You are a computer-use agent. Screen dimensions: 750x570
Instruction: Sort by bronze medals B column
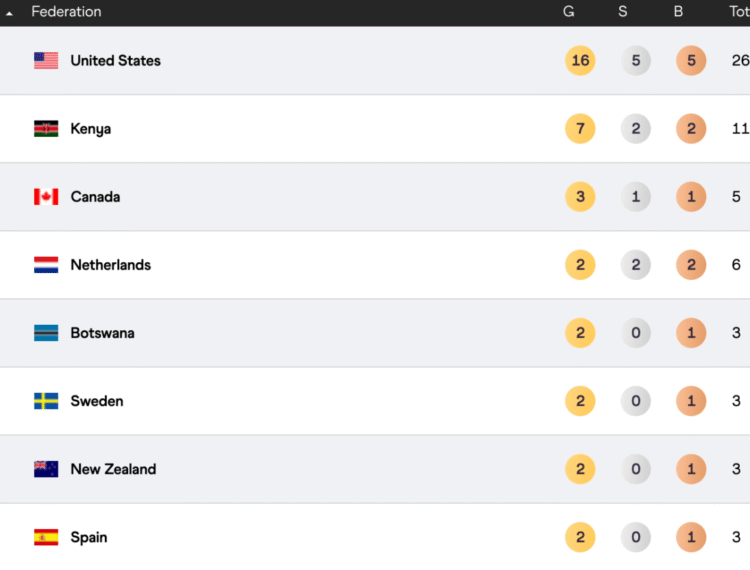(679, 12)
